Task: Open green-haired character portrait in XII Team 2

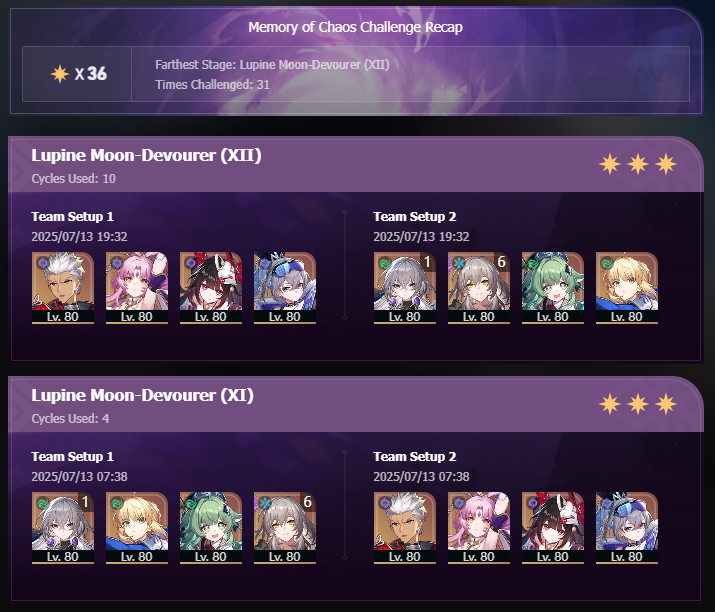Action: (553, 288)
